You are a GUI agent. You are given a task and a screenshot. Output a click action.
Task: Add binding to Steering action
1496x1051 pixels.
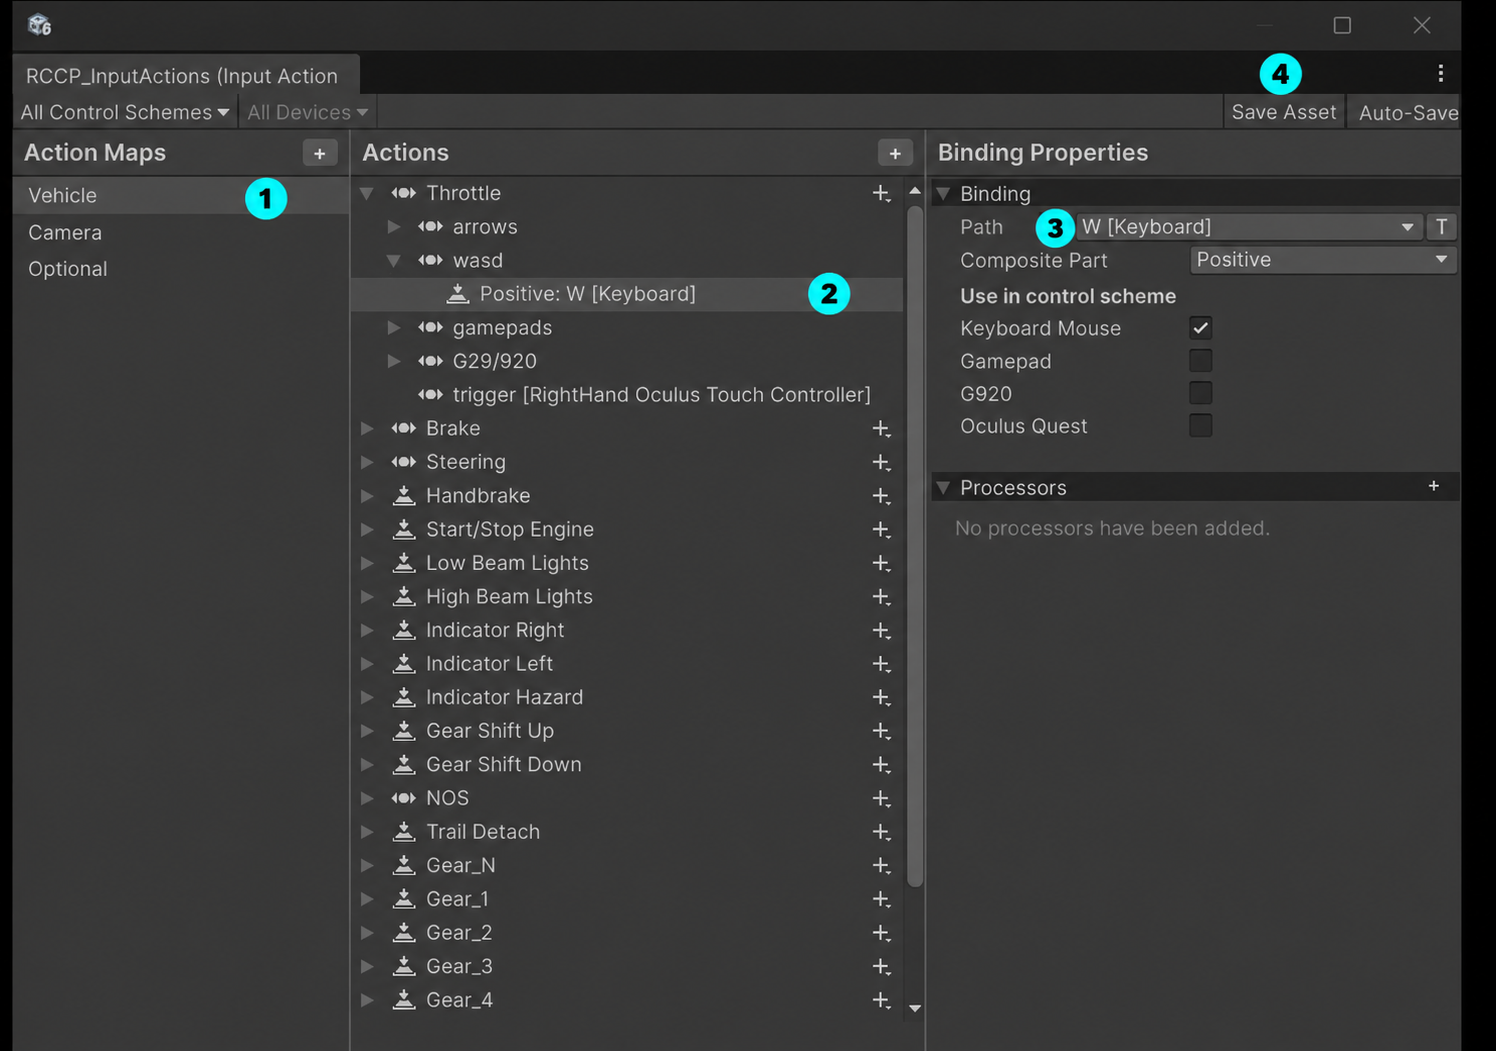[881, 462]
